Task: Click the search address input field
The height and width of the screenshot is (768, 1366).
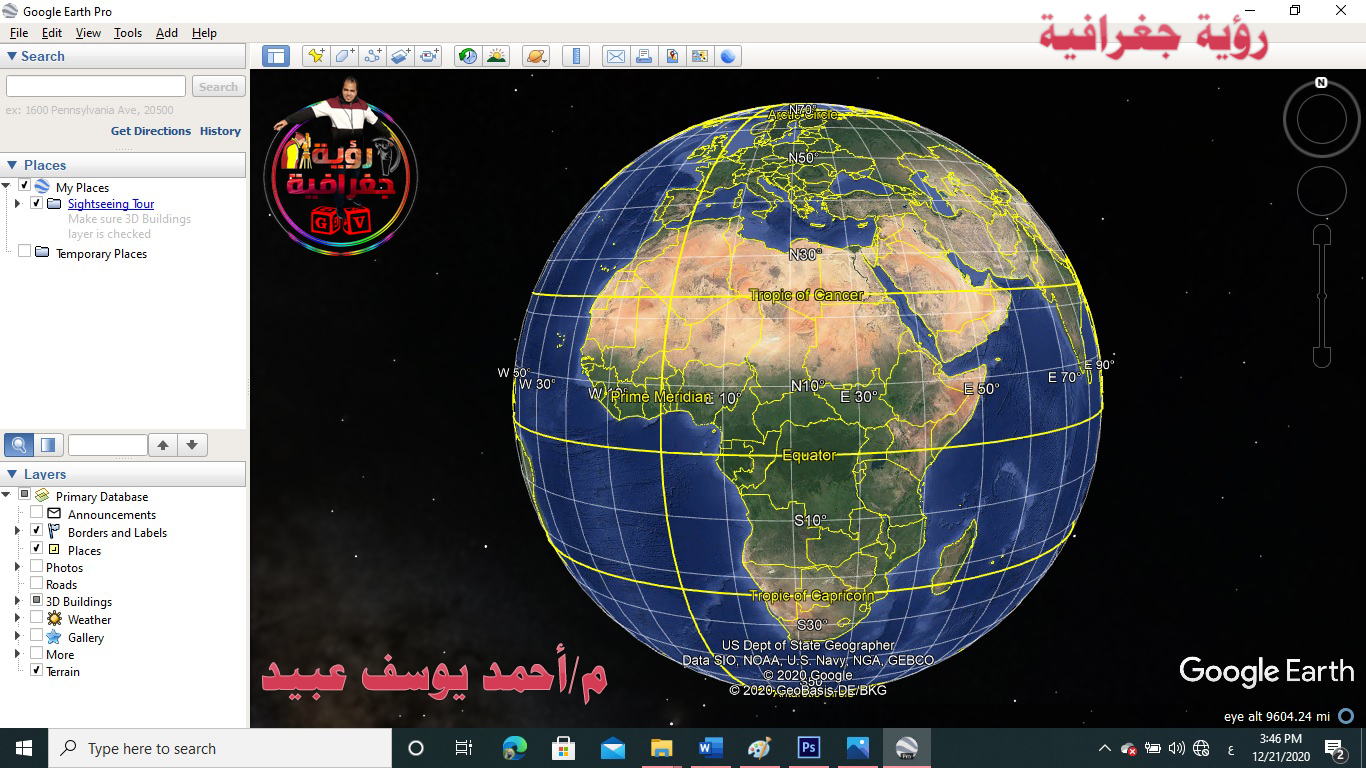Action: click(96, 87)
